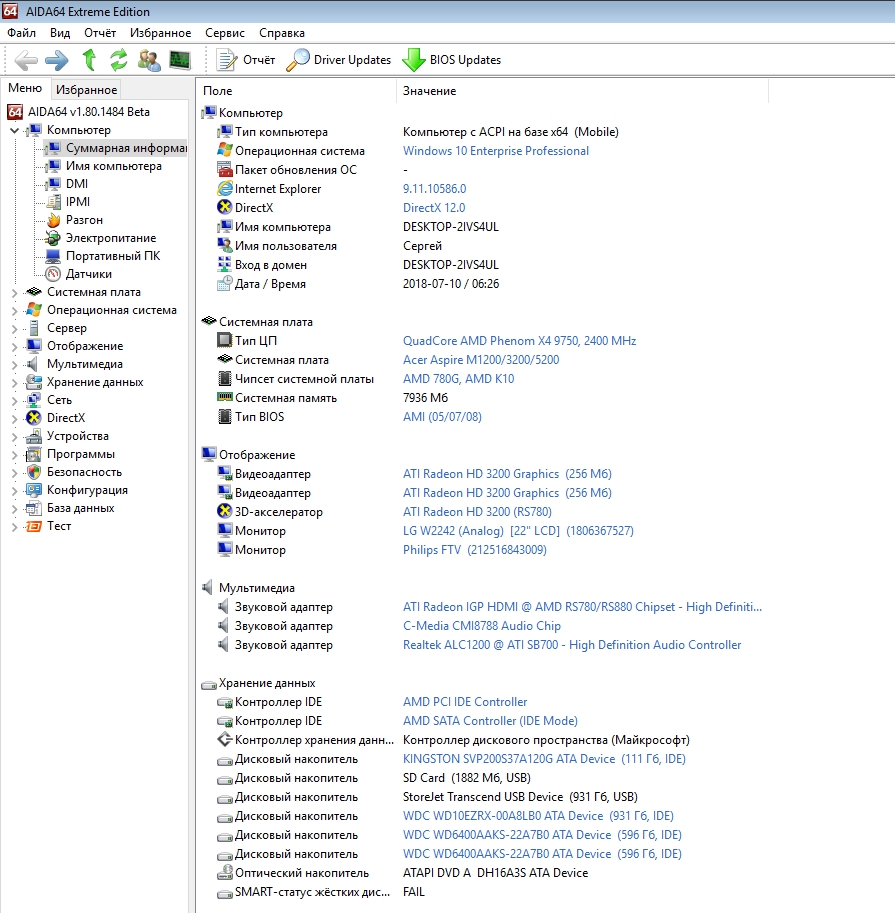
Task: Open the Справка menu
Action: [282, 33]
